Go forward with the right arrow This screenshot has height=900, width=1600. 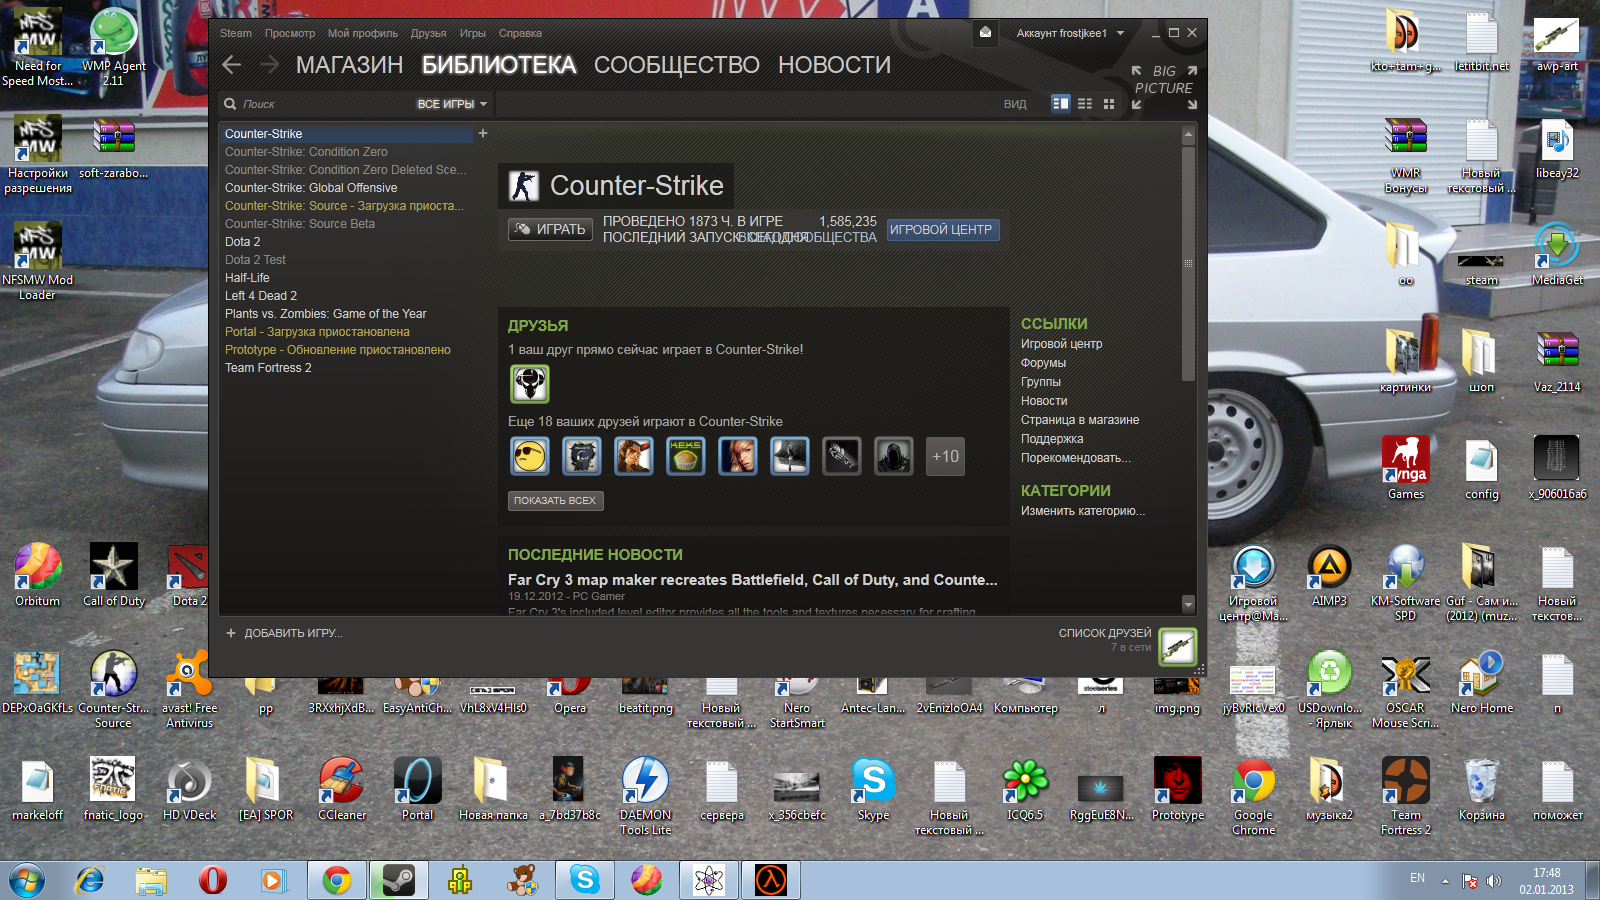[269, 65]
